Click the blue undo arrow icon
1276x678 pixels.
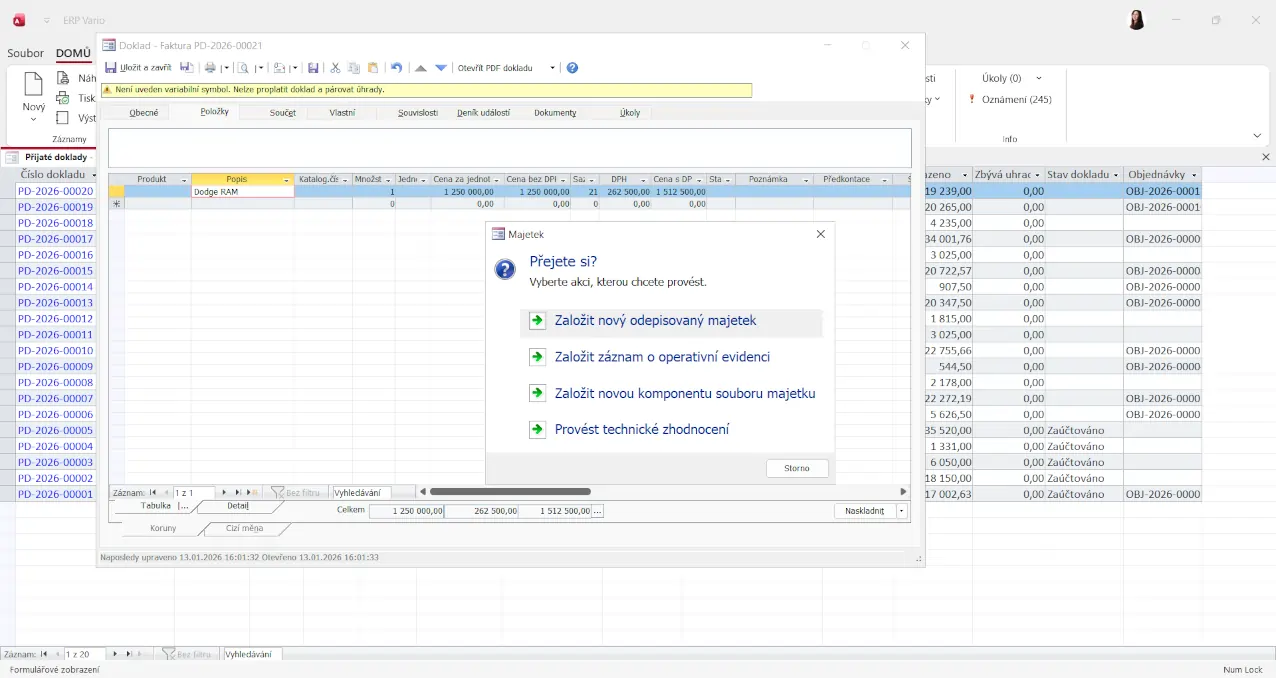[x=396, y=68]
